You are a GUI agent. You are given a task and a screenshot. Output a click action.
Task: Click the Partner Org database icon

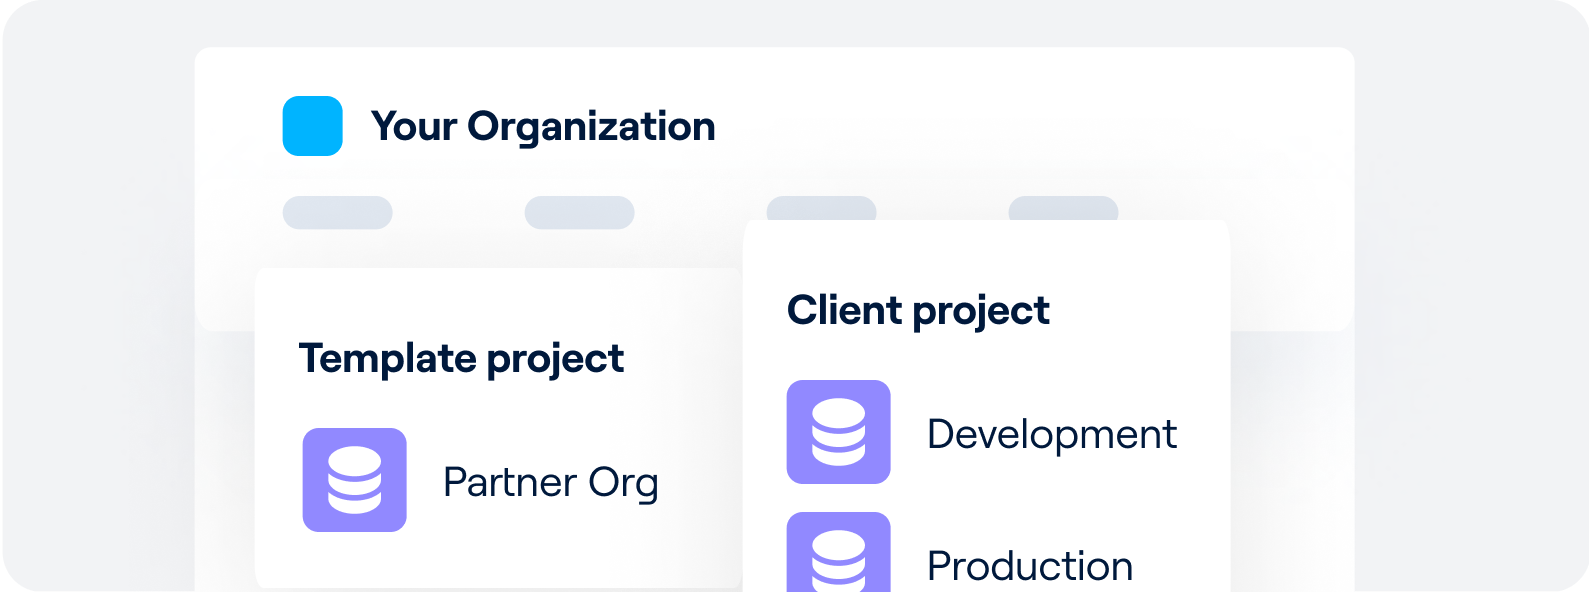coord(354,480)
